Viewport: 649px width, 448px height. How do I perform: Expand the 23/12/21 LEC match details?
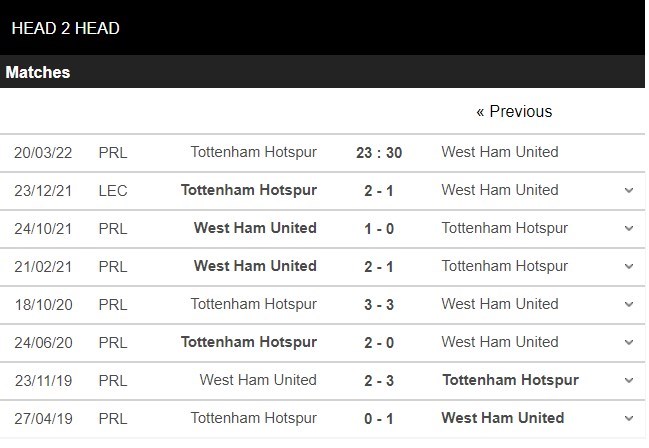tap(629, 190)
